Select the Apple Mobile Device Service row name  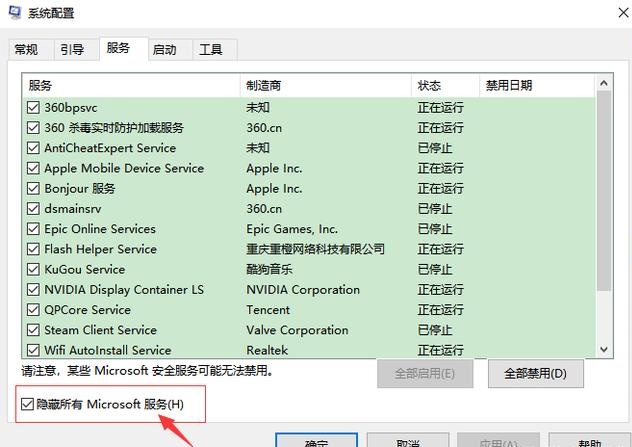pos(124,168)
